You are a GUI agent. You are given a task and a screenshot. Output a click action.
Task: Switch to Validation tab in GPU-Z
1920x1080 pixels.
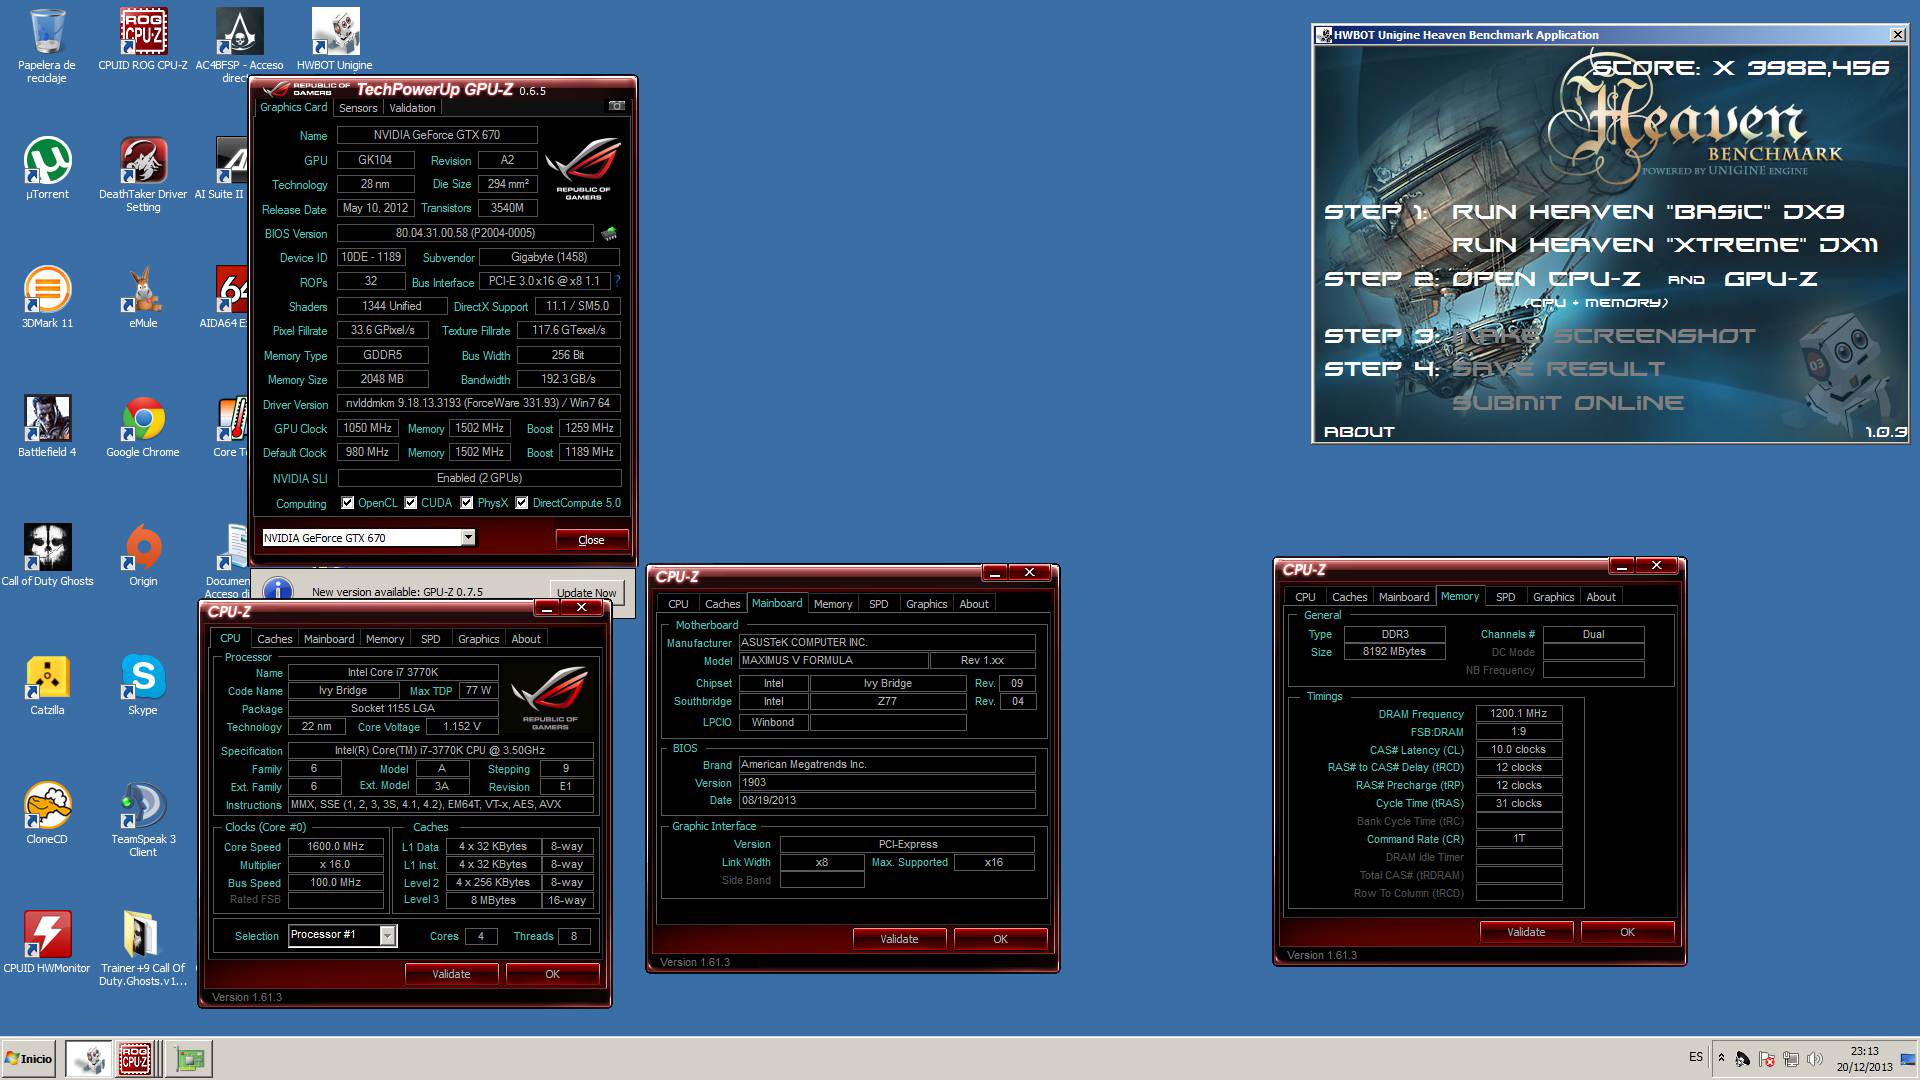(x=412, y=108)
